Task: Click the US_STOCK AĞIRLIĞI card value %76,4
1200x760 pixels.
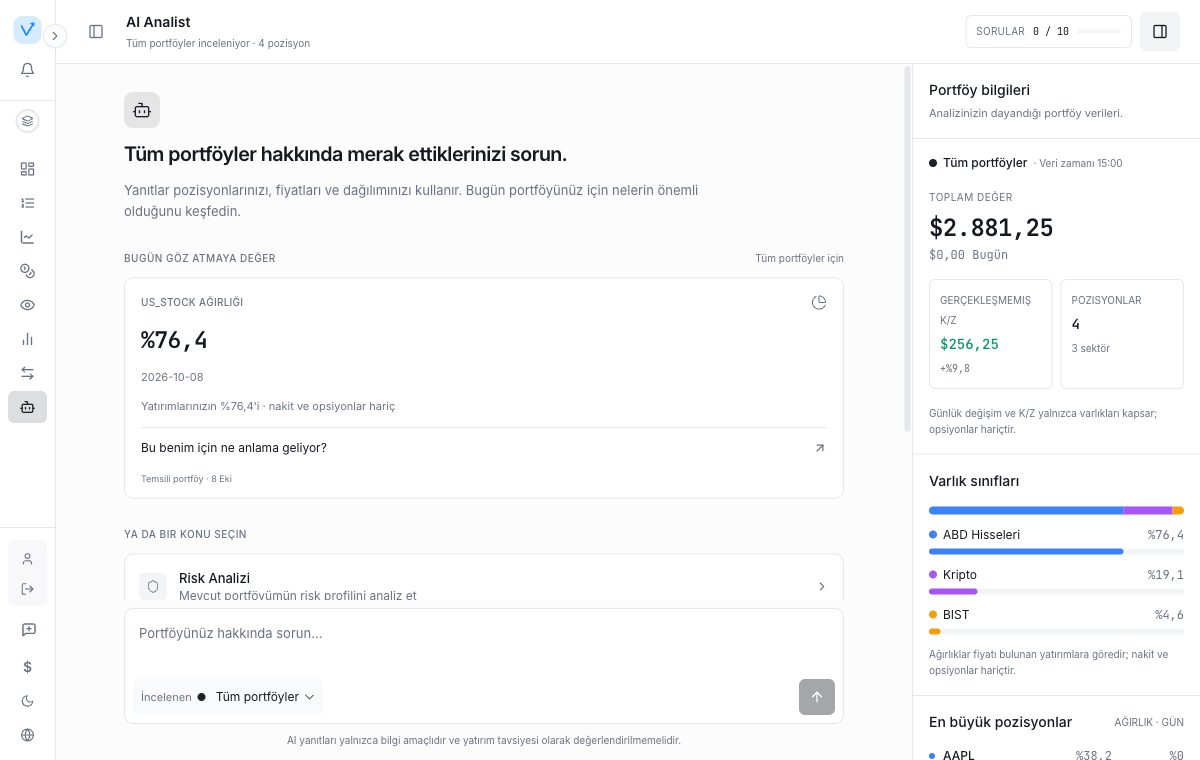Action: [174, 340]
